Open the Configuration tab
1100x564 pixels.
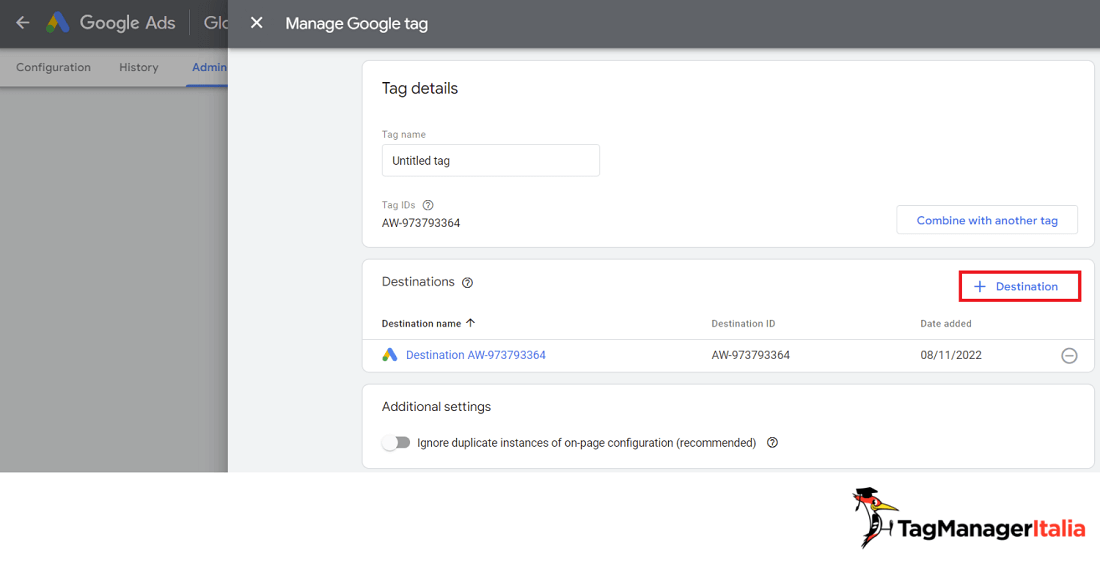point(53,67)
